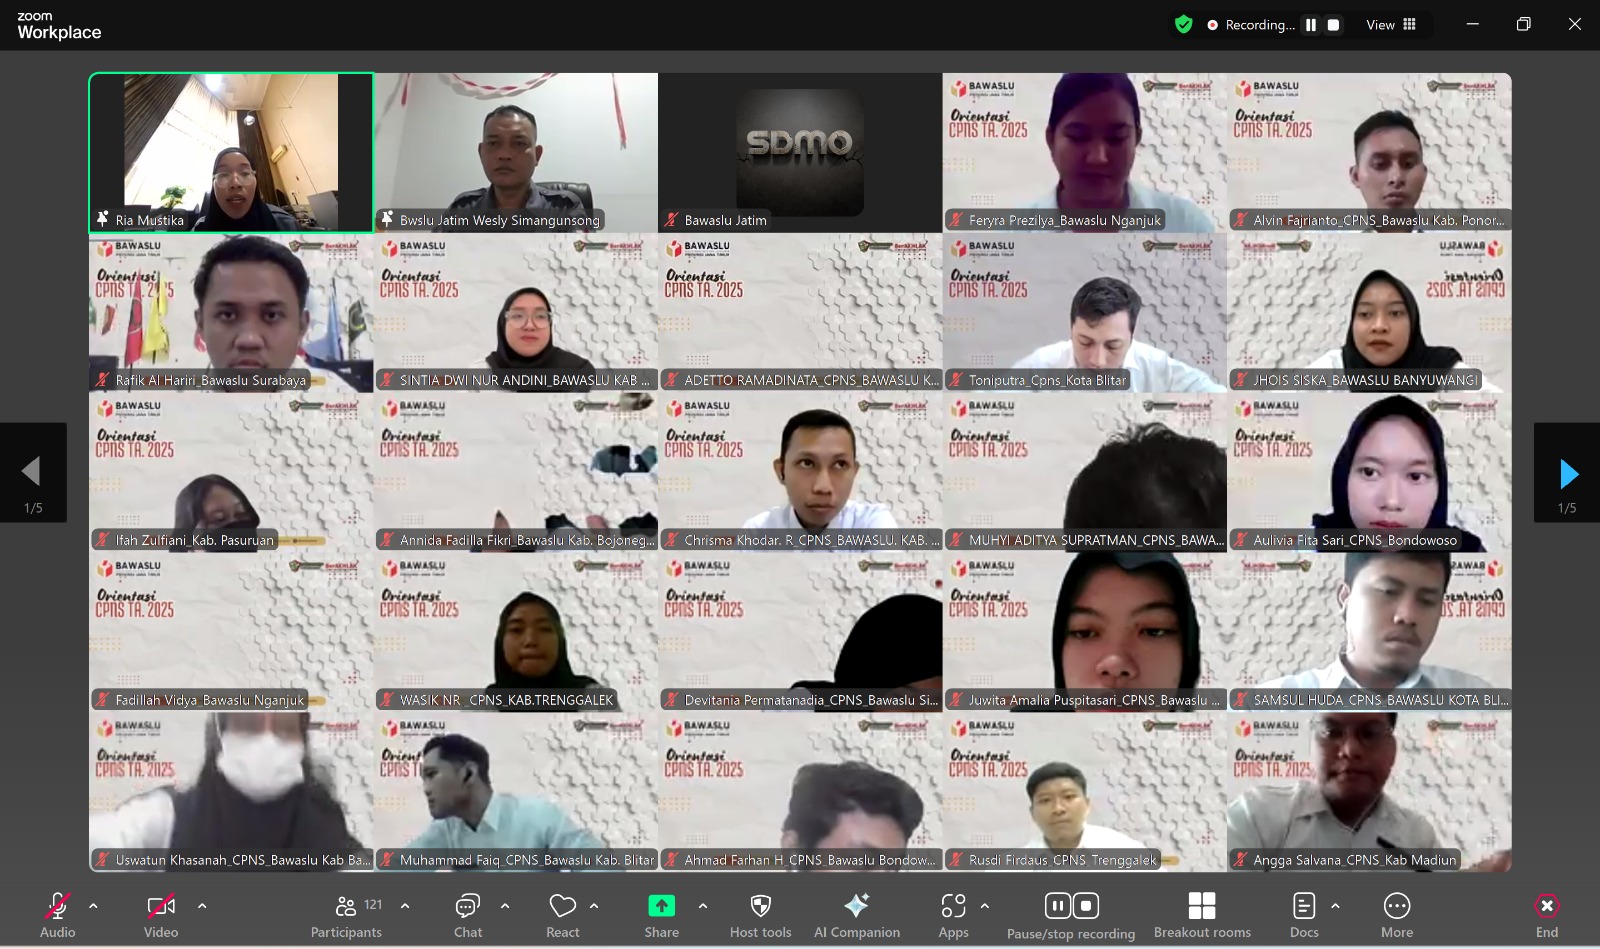Open the Participants panel
1600x949 pixels.
pyautogui.click(x=346, y=914)
